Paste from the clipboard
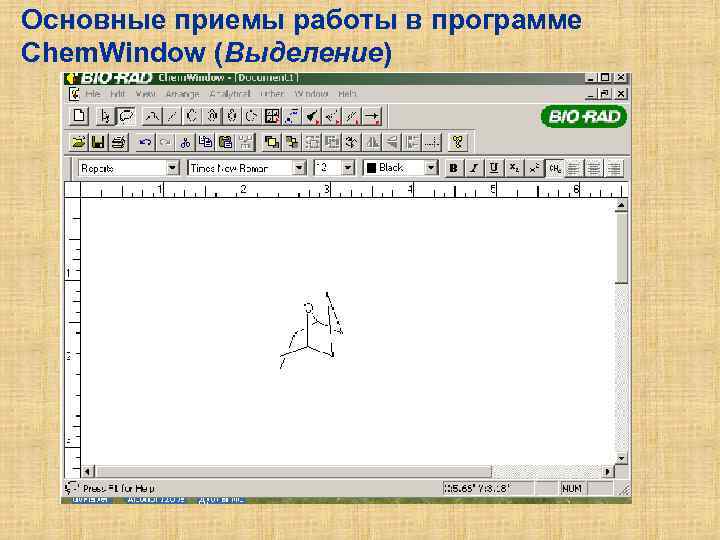The image size is (720, 540). coord(225,142)
